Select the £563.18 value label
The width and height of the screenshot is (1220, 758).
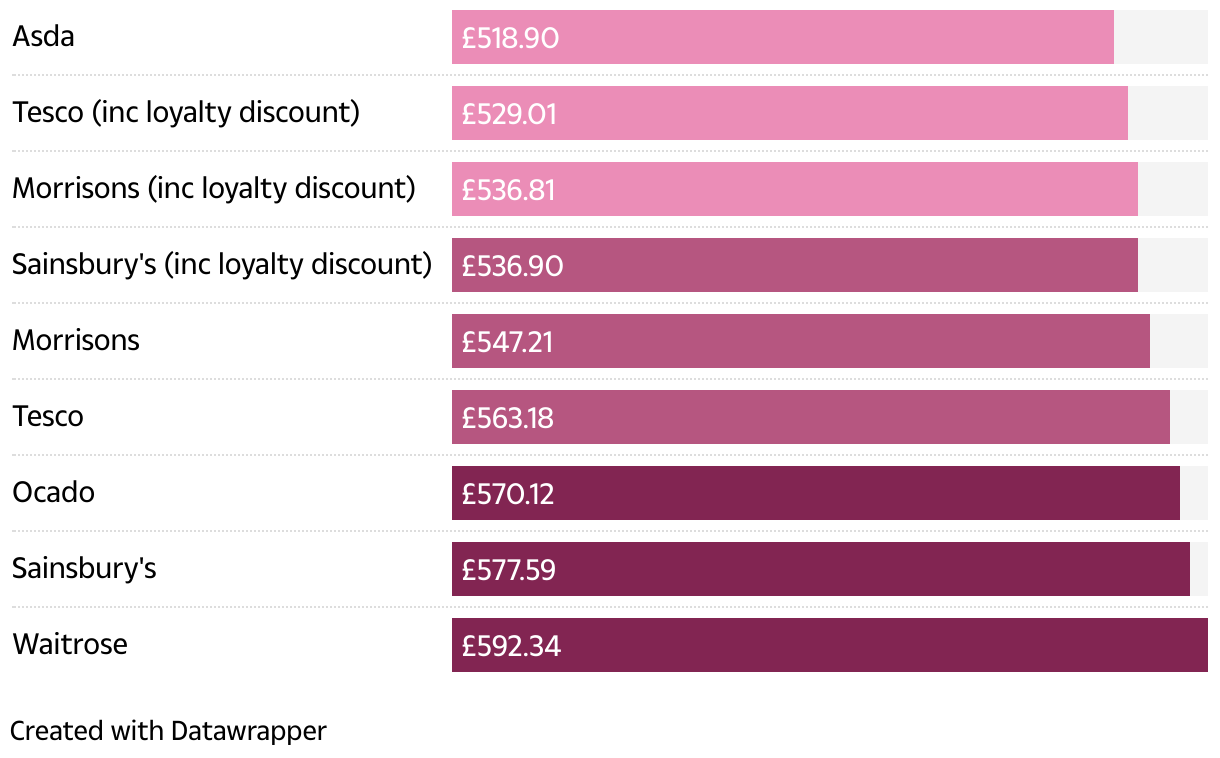point(507,418)
